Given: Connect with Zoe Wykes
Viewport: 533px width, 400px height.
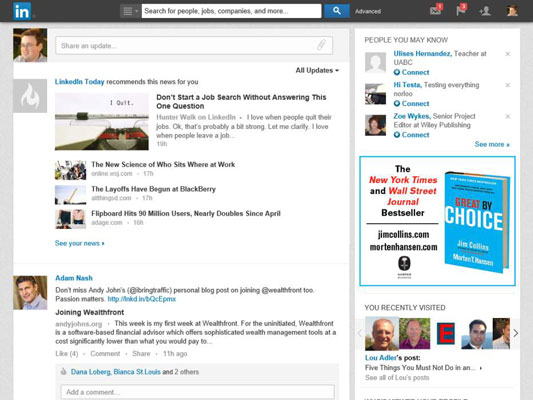Looking at the screenshot, I should pos(412,135).
